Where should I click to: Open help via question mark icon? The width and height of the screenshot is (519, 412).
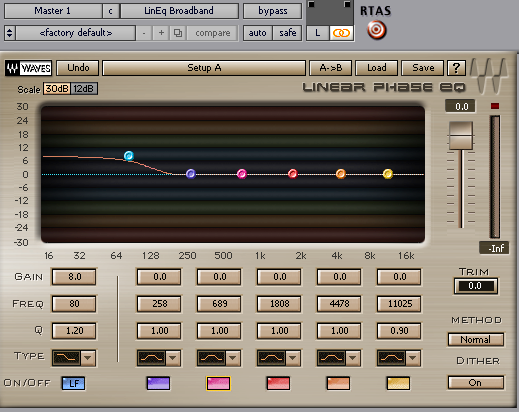(456, 68)
